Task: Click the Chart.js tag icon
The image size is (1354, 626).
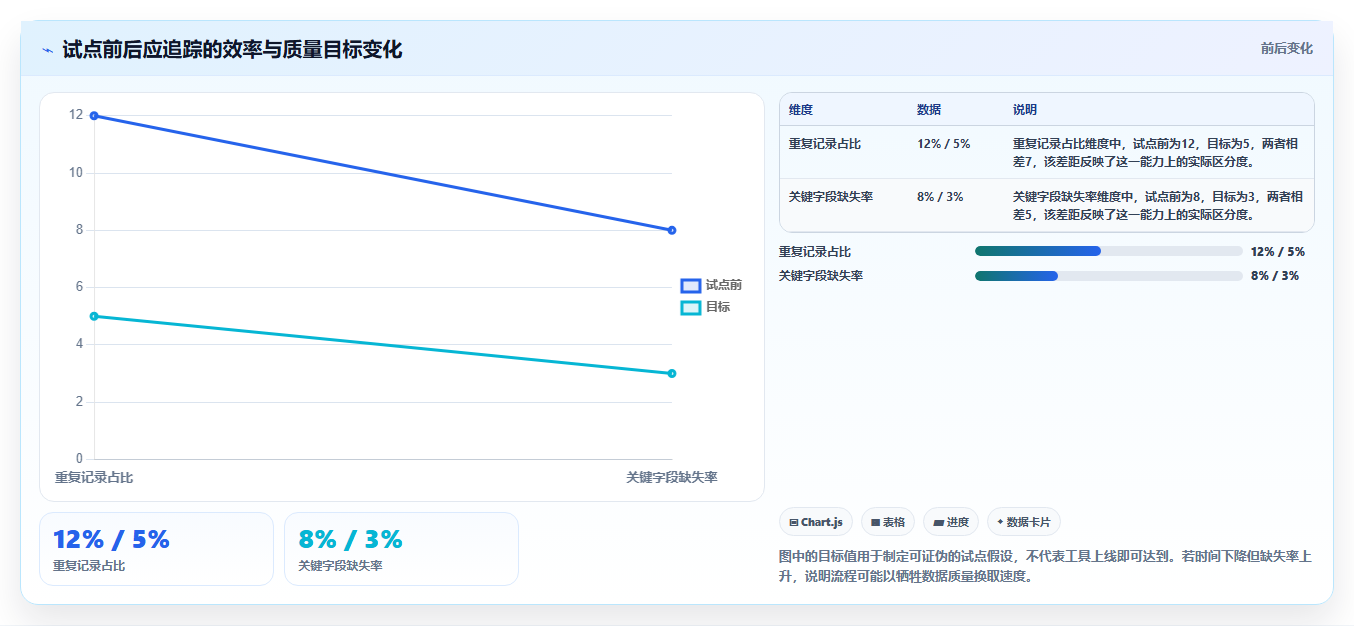Action: (x=794, y=522)
